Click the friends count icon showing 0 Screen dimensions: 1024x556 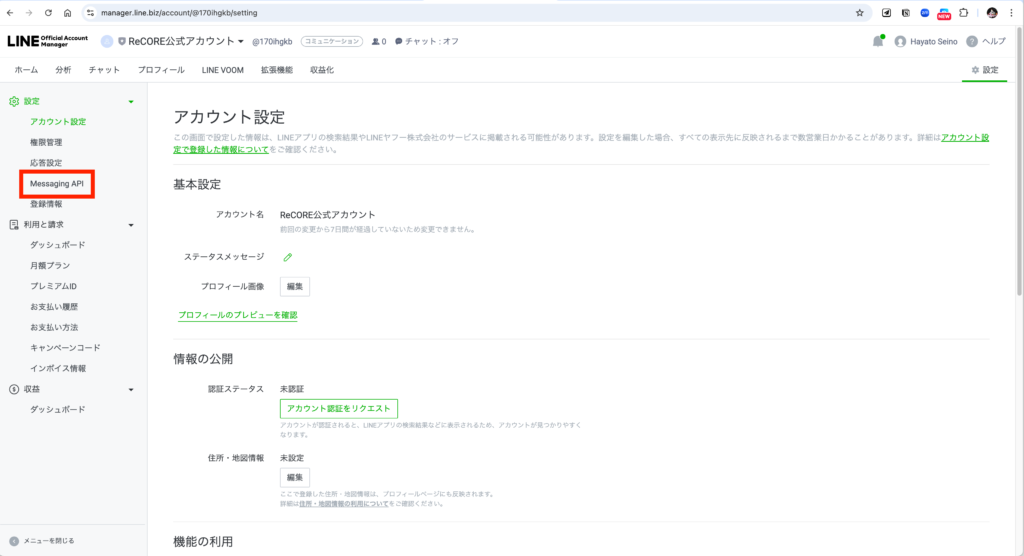[x=379, y=41]
